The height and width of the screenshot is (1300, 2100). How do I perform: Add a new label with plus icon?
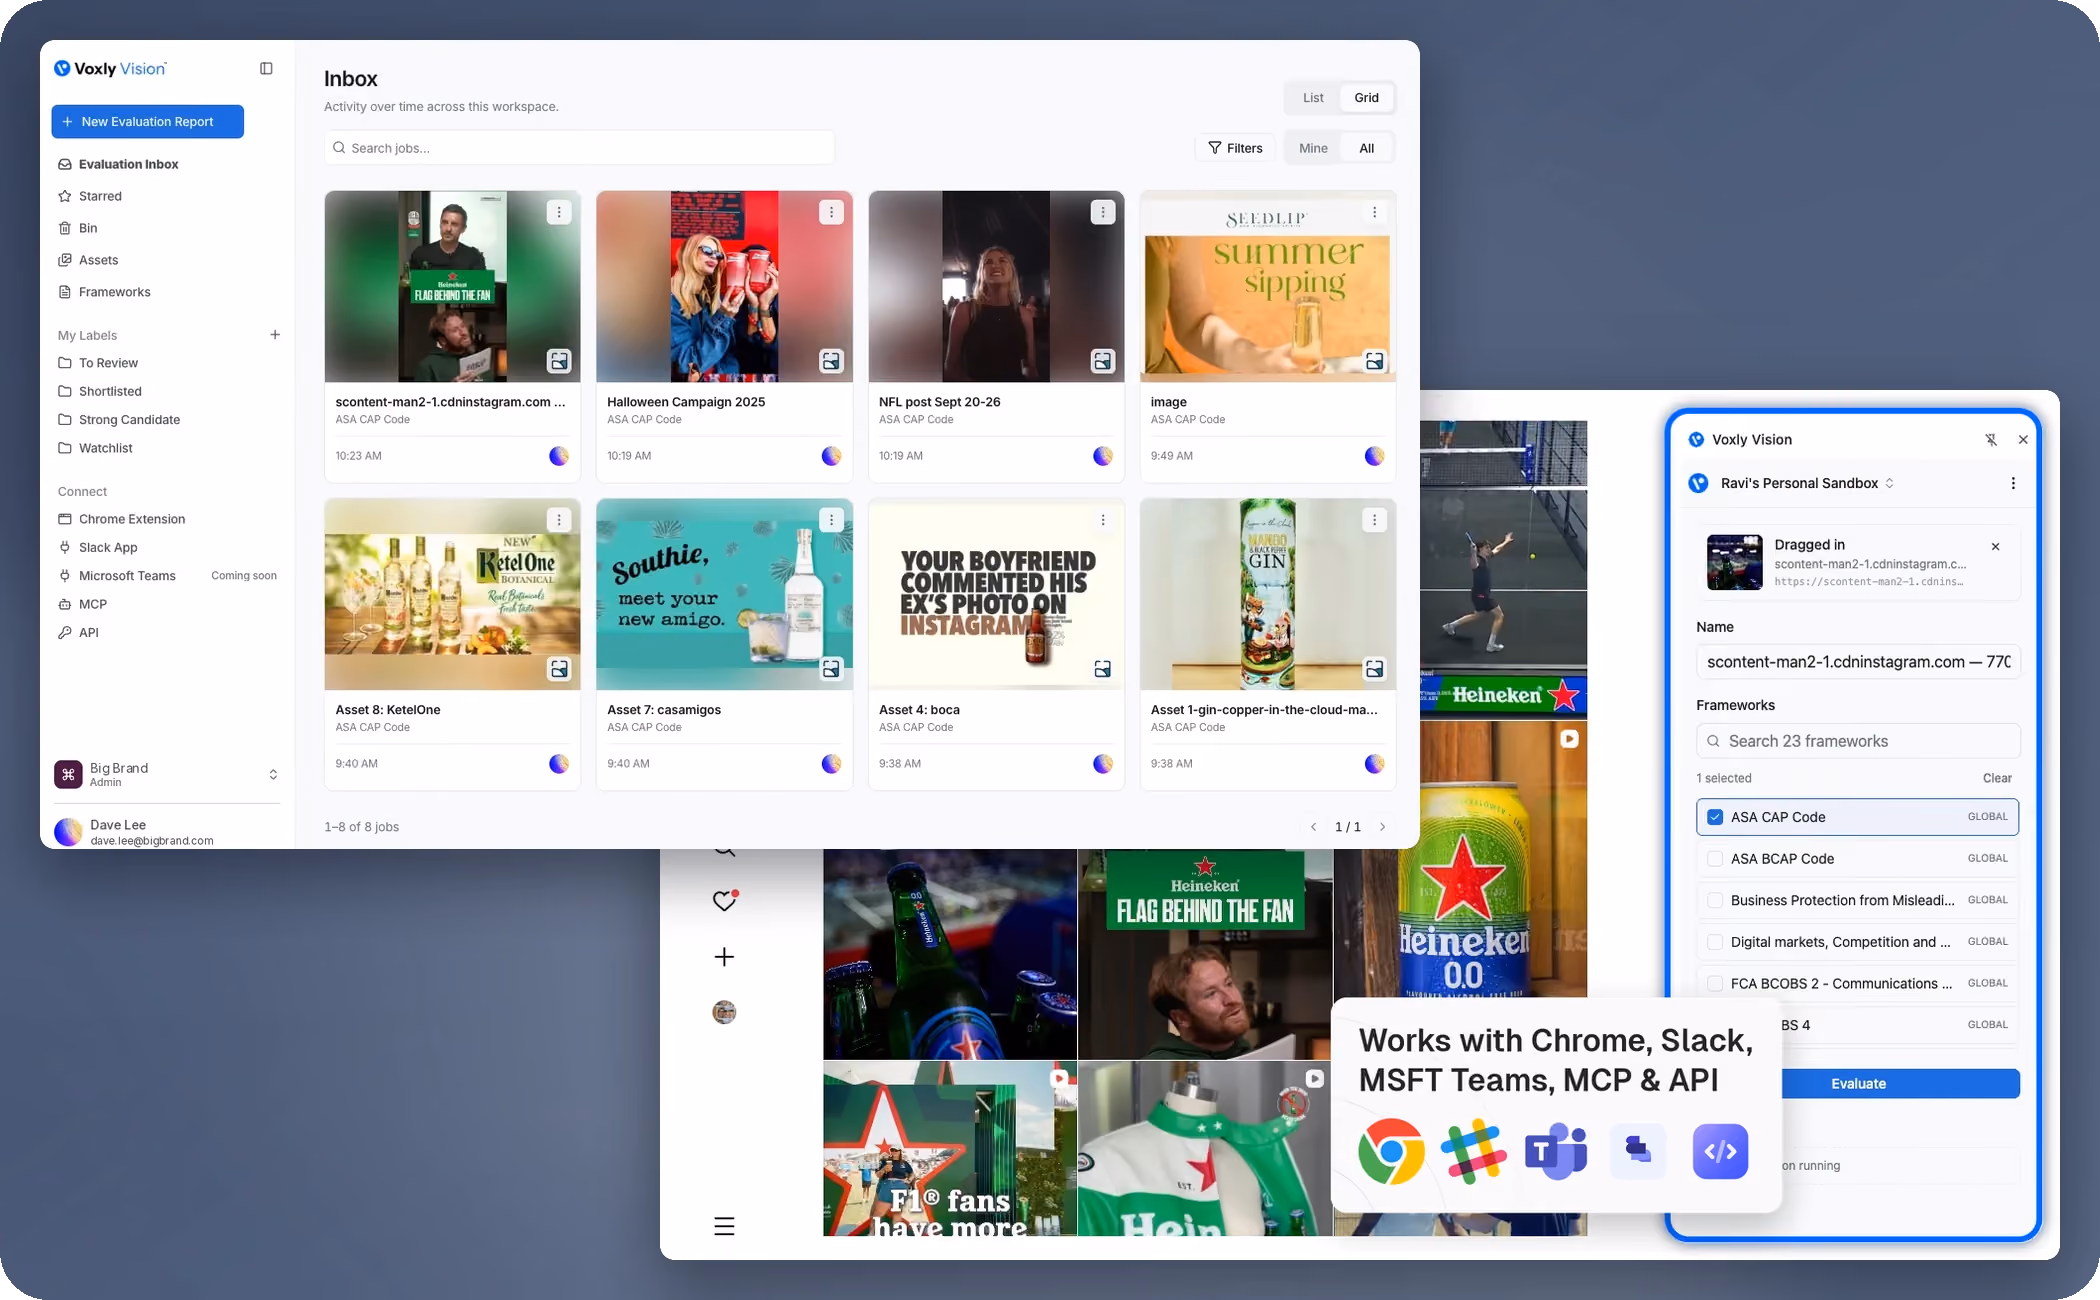[275, 335]
